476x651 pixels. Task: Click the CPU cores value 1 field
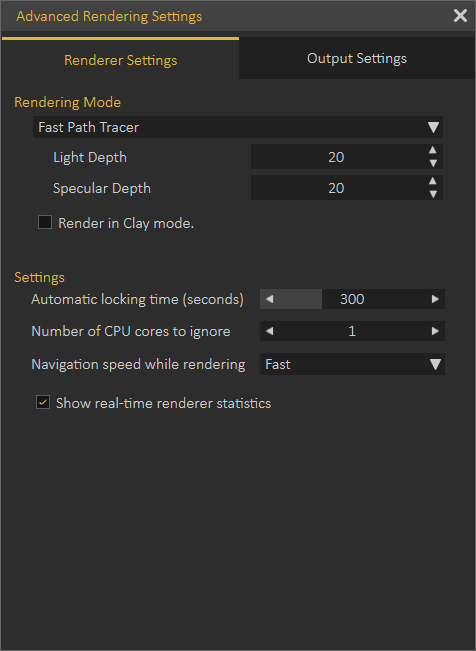[352, 331]
